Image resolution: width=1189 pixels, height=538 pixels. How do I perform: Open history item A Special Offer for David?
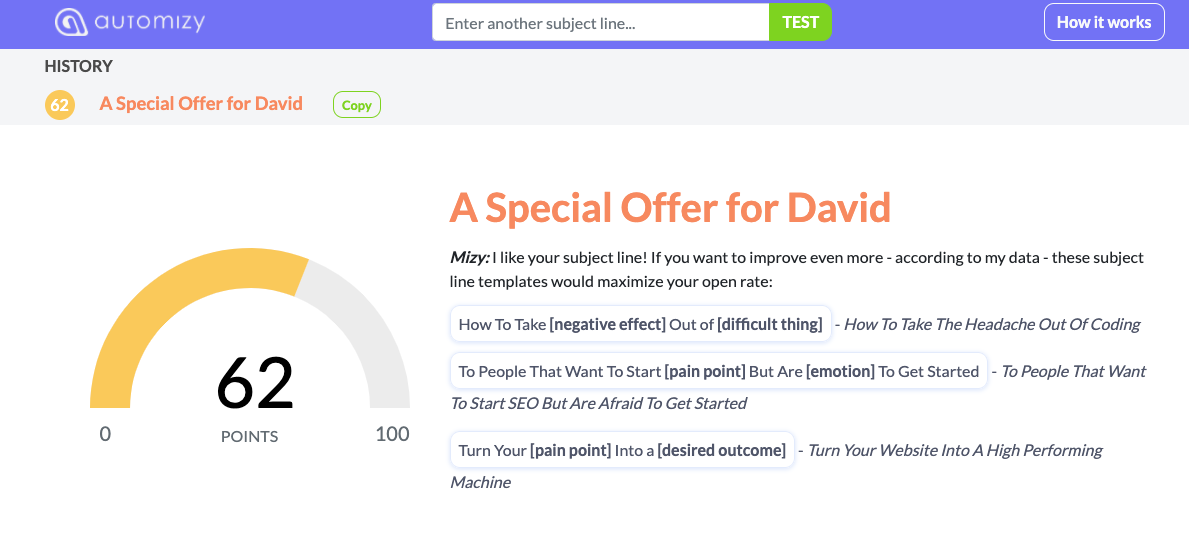click(201, 103)
